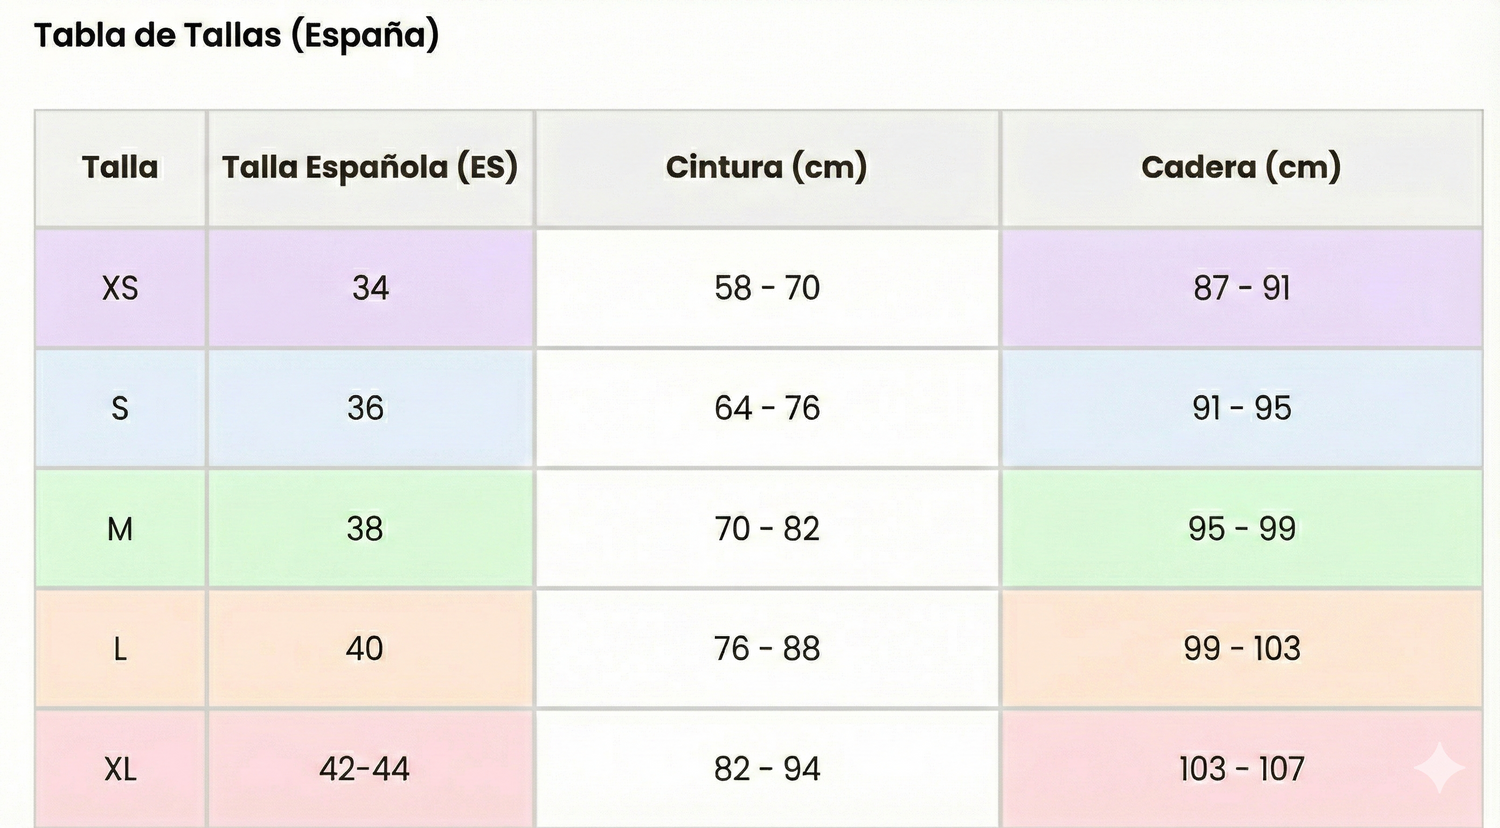The height and width of the screenshot is (828, 1500).
Task: Click the hip range 95 - 99 cell
Action: (1241, 528)
